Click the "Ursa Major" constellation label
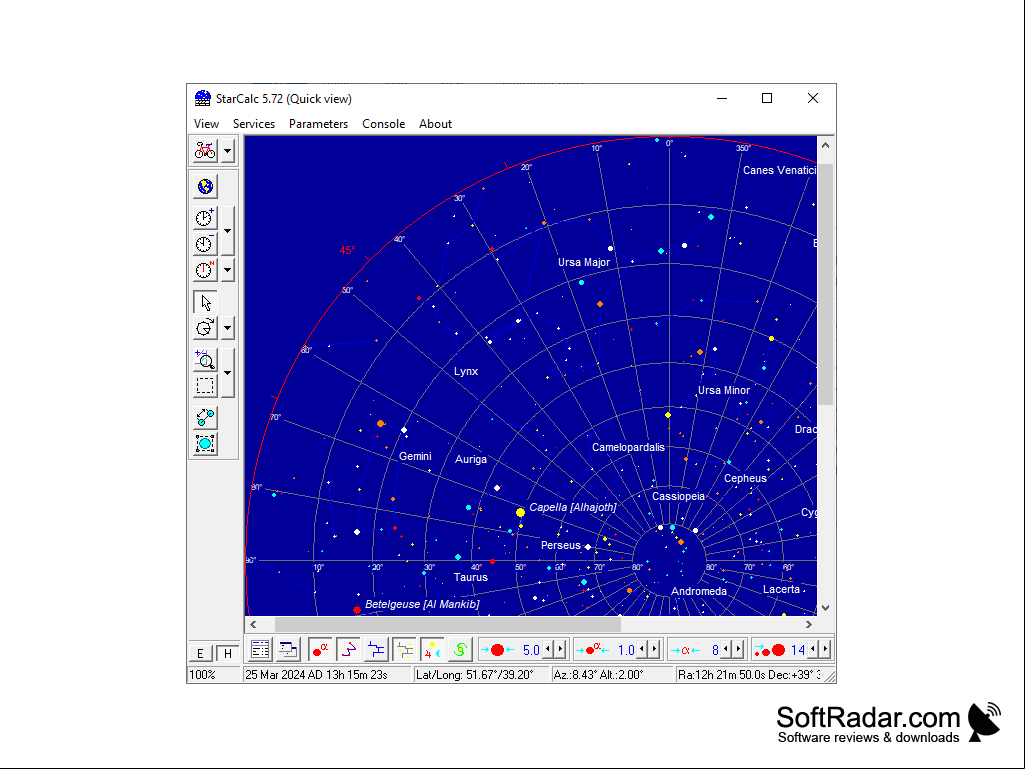This screenshot has width=1025, height=769. [x=584, y=262]
